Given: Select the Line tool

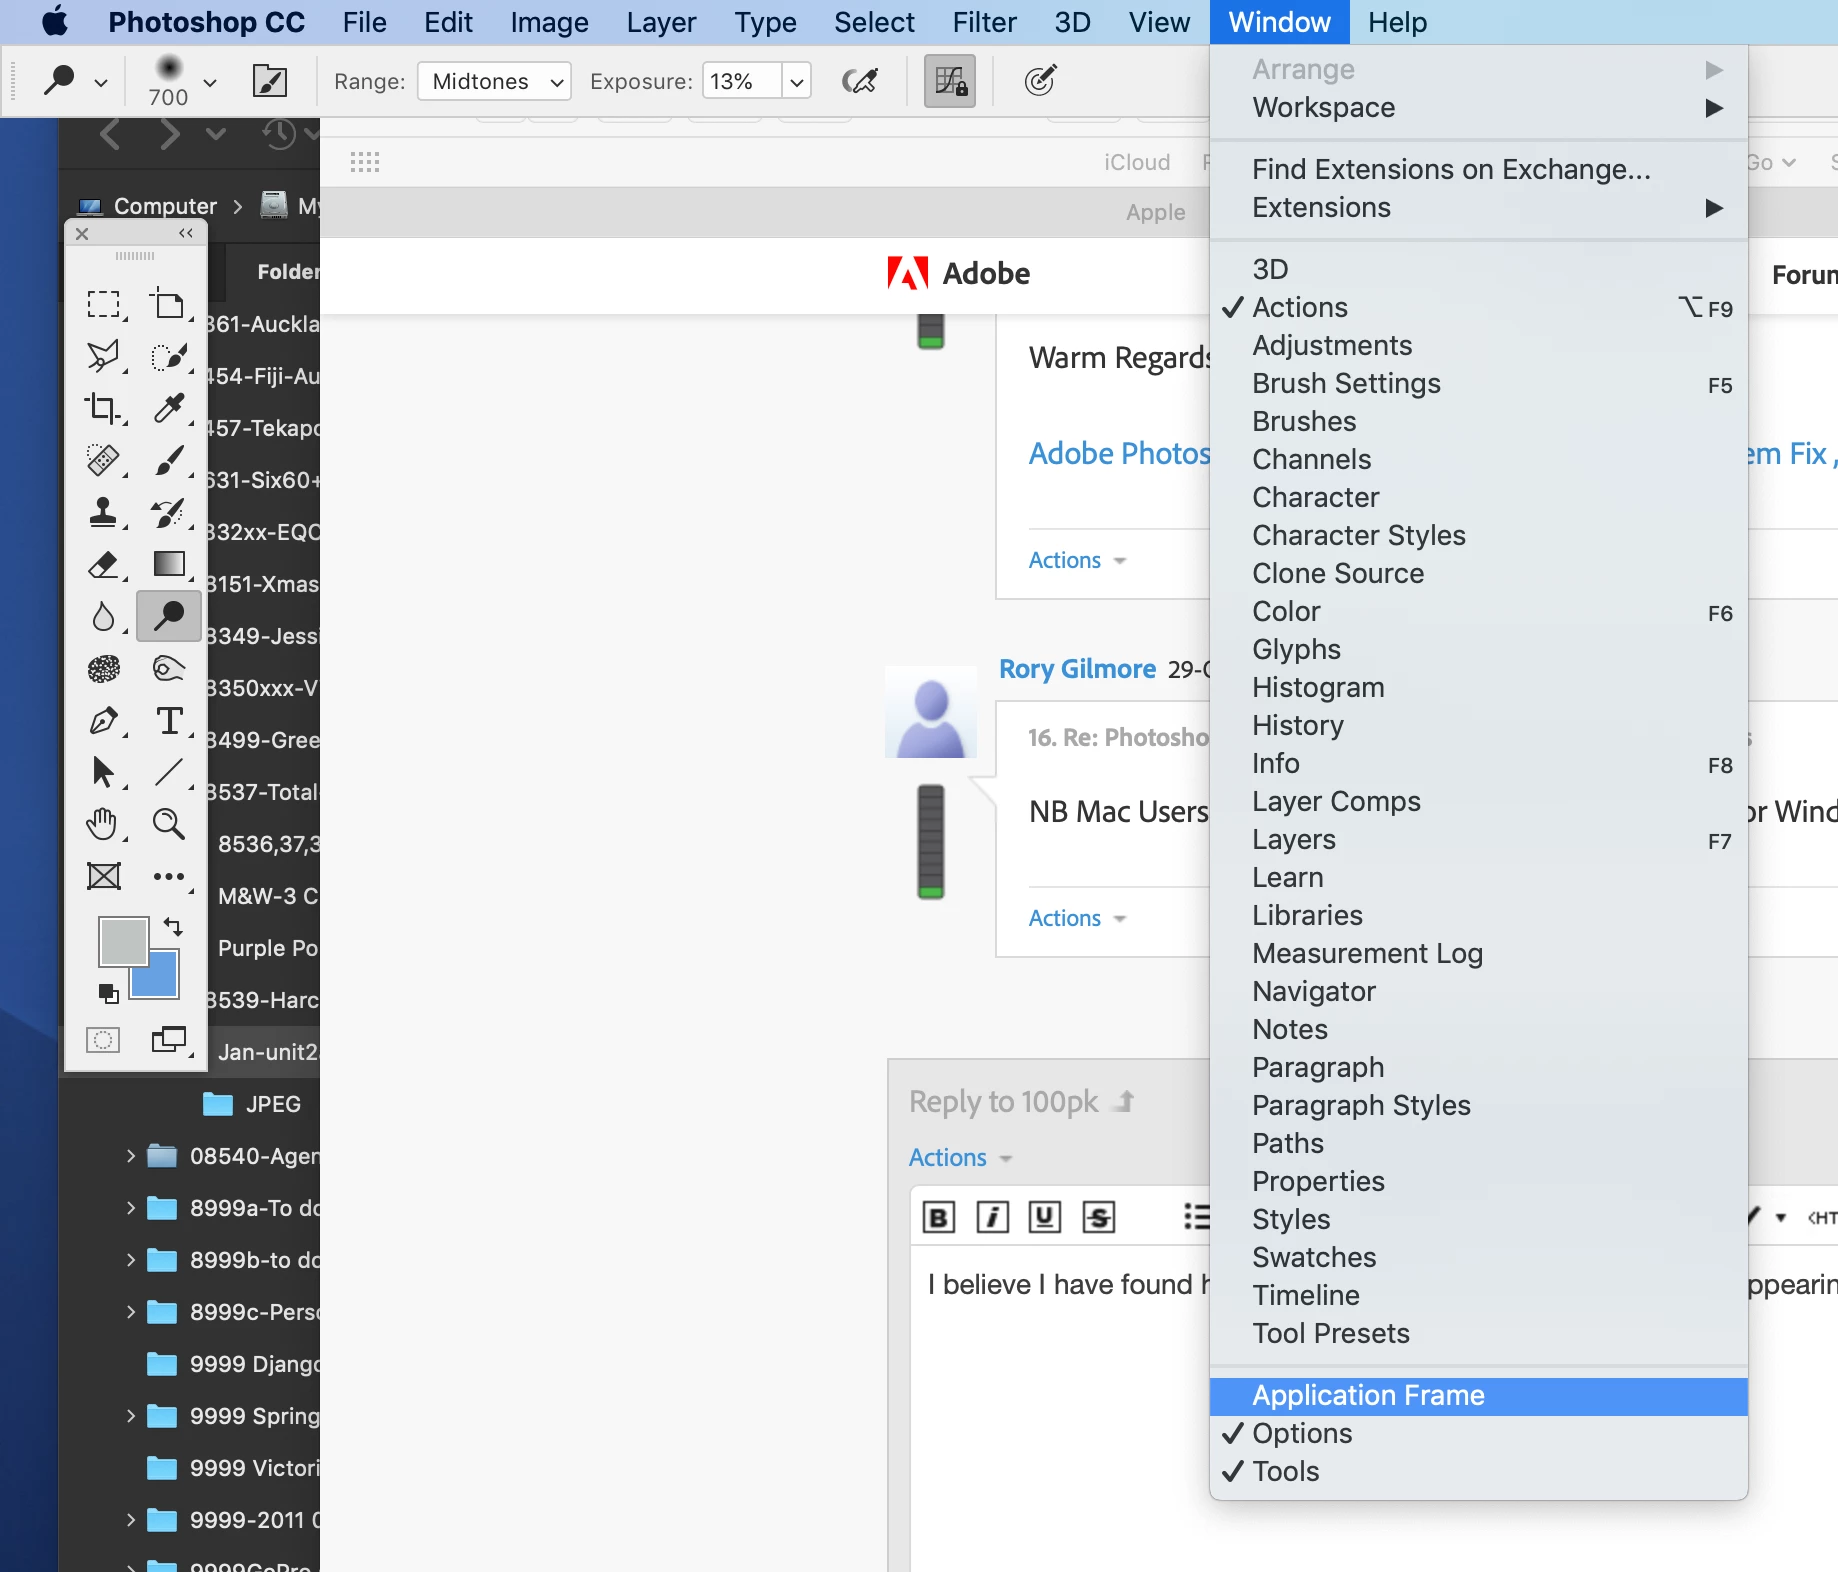Looking at the screenshot, I should (x=168, y=772).
